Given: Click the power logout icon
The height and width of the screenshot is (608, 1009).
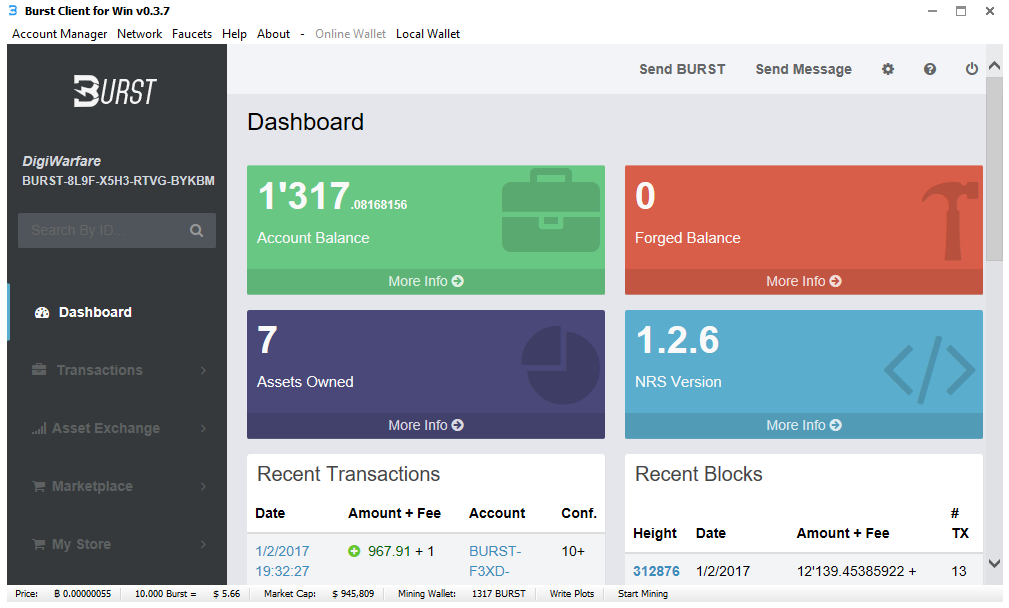Looking at the screenshot, I should tap(972, 69).
